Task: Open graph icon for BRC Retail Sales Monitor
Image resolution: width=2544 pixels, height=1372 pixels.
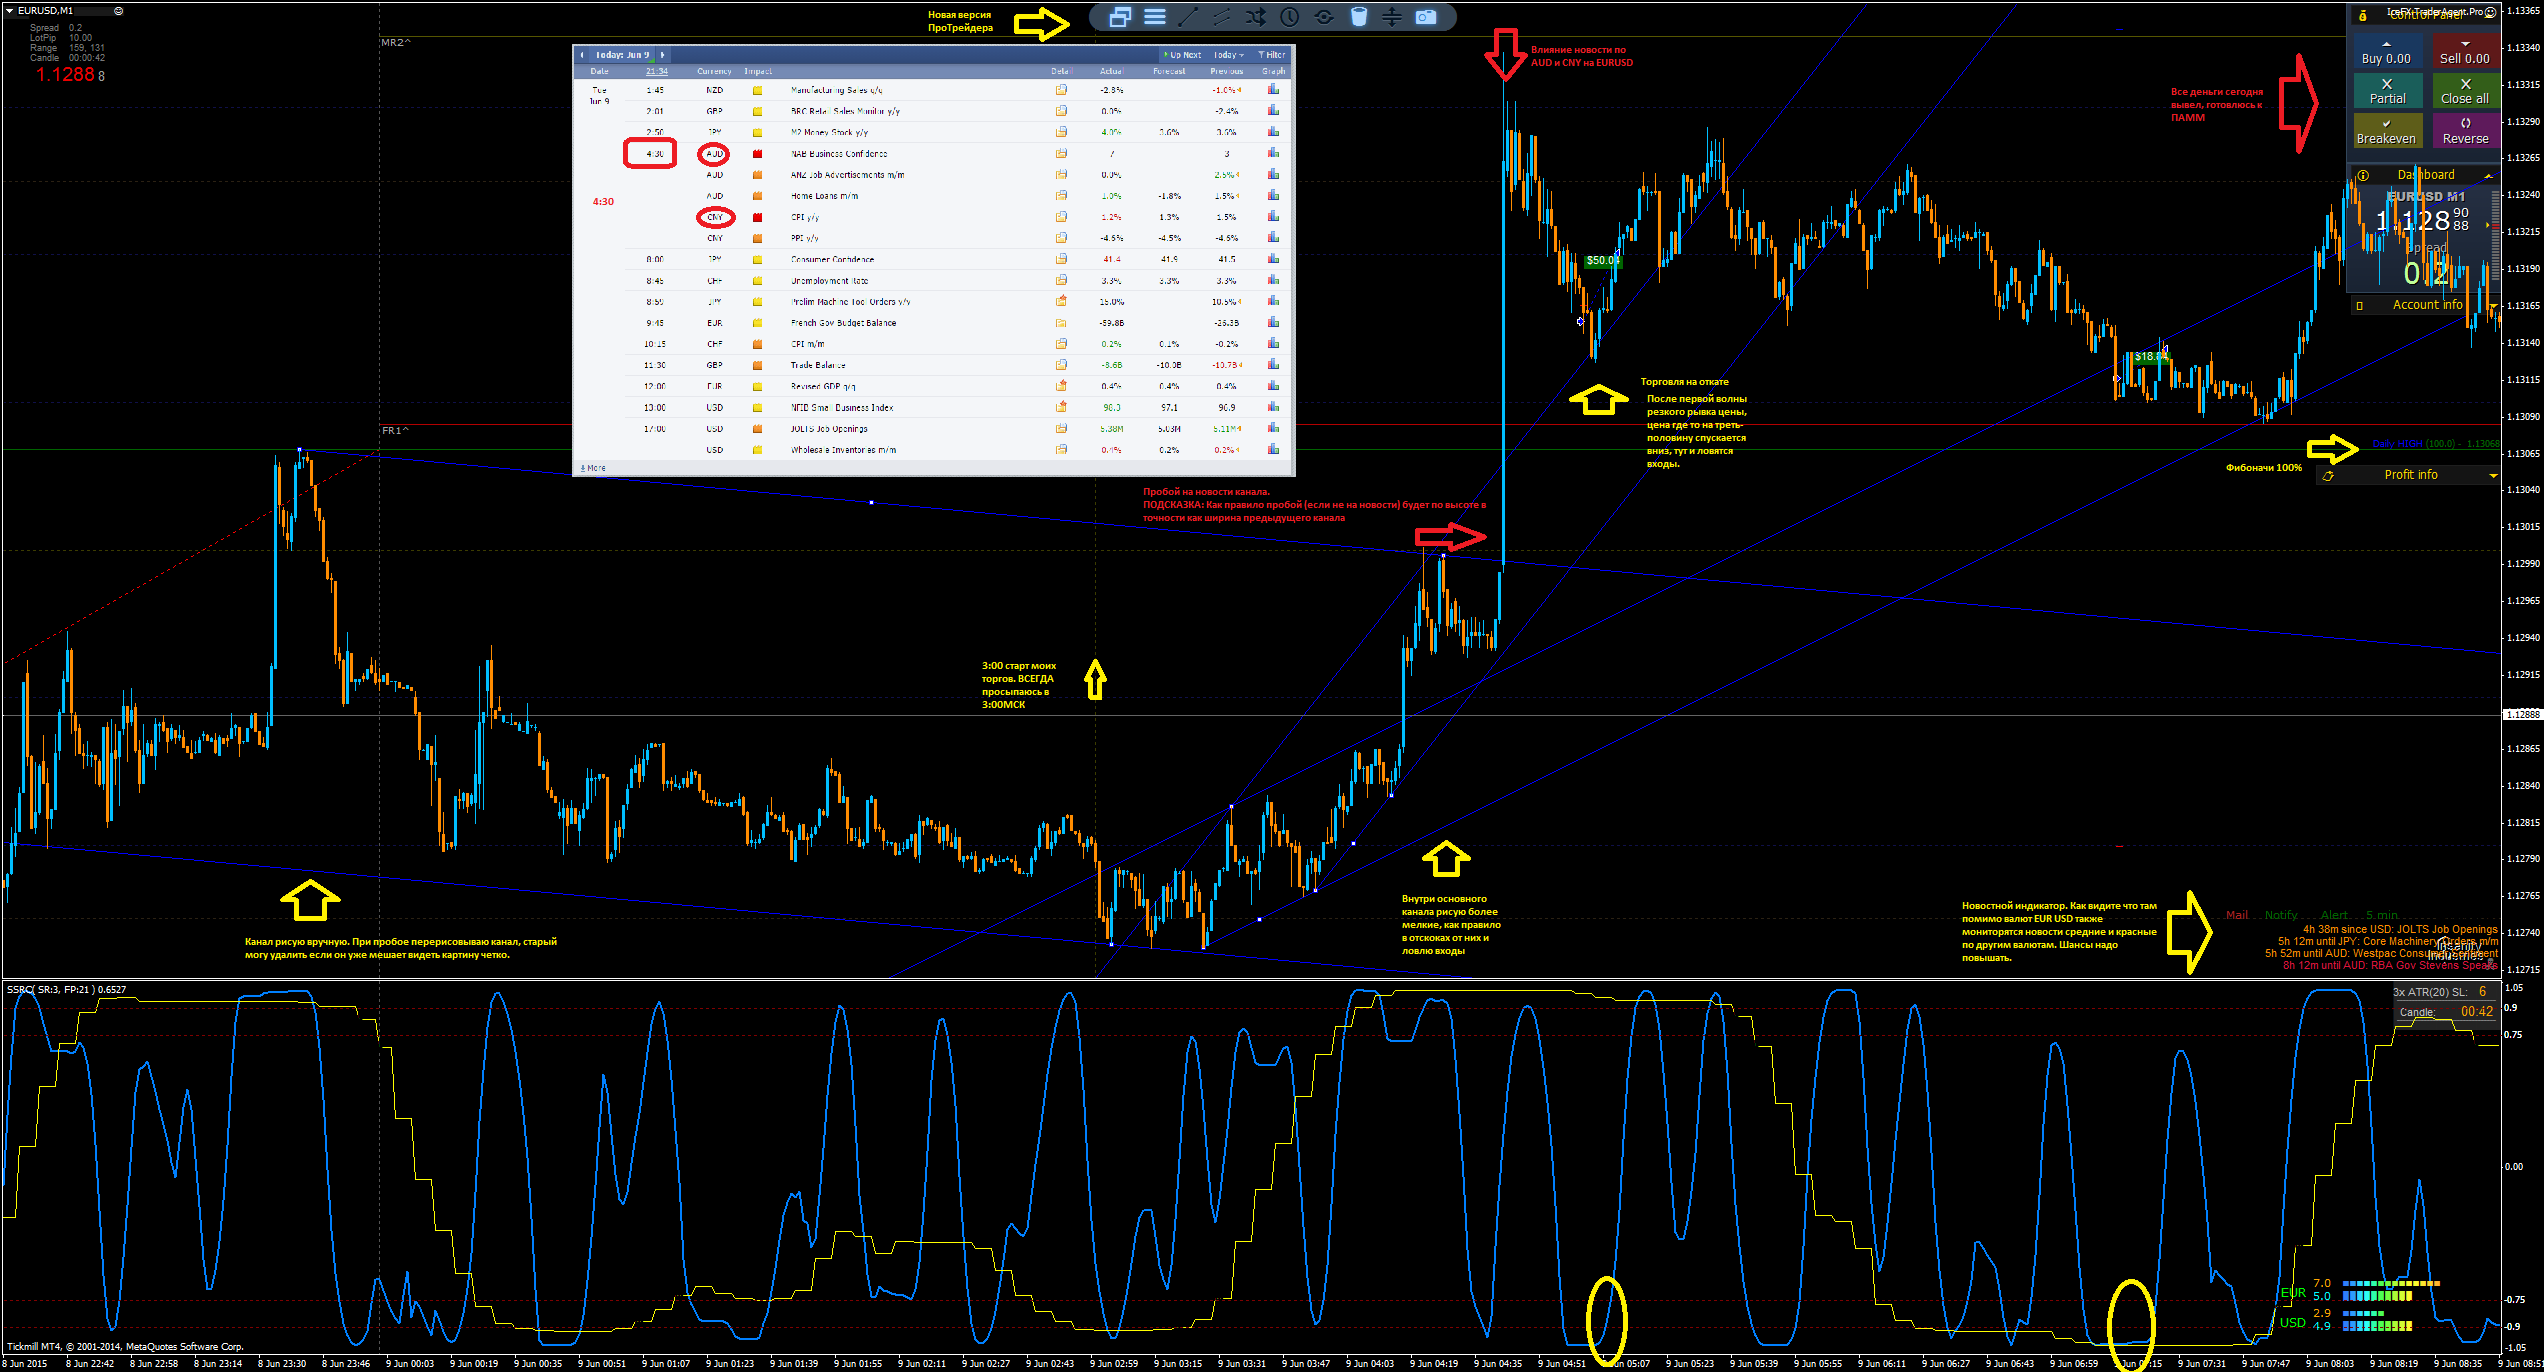Action: (1273, 111)
